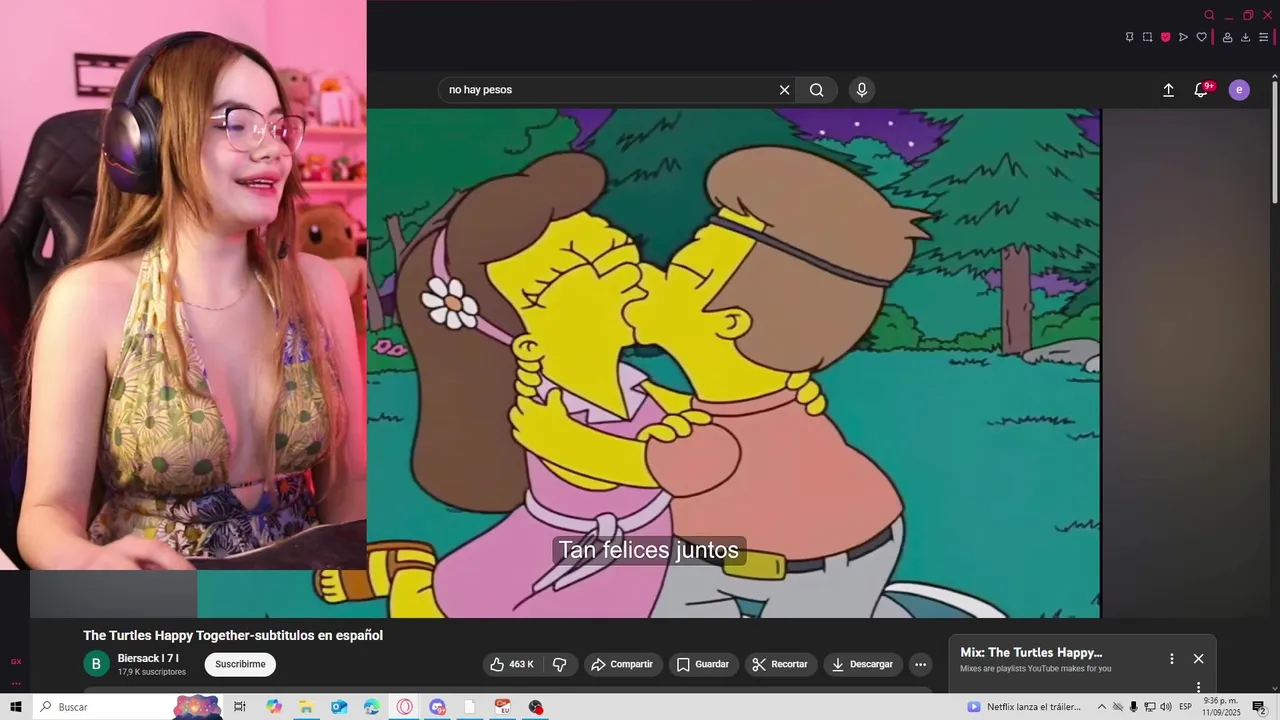1280x720 pixels.
Task: Click the tray microphone icon
Action: (x=1134, y=707)
